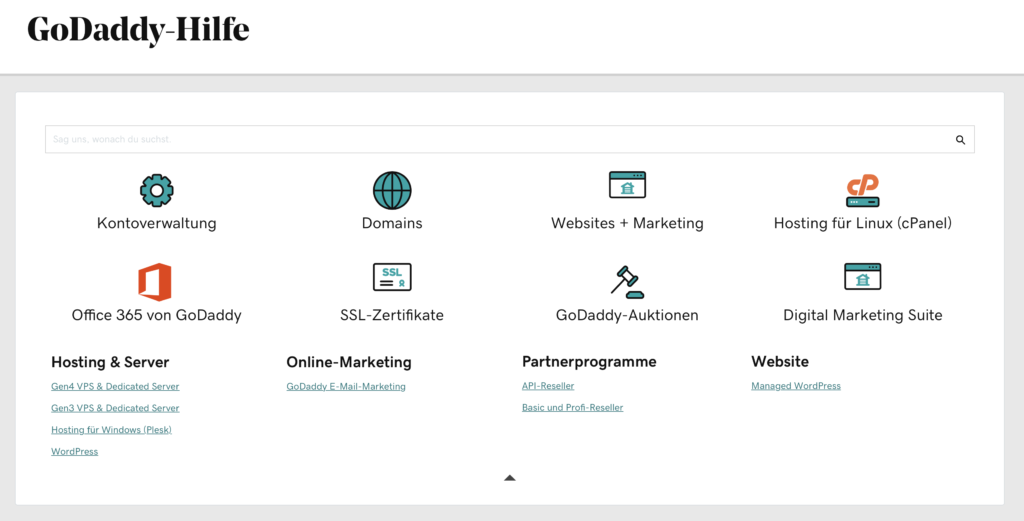The width and height of the screenshot is (1024, 521).
Task: Click the Online-Marketing heading
Action: (x=349, y=362)
